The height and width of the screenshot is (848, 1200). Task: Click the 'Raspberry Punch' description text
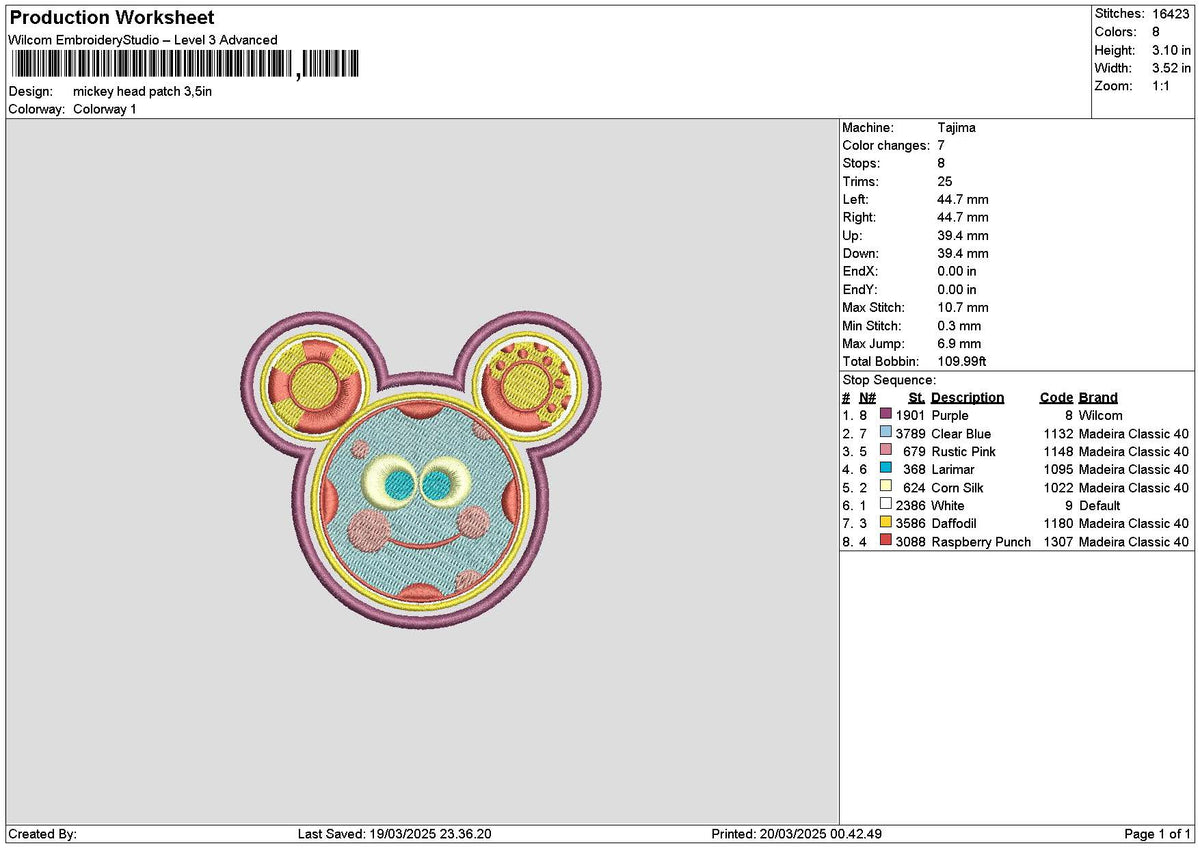pyautogui.click(x=981, y=541)
